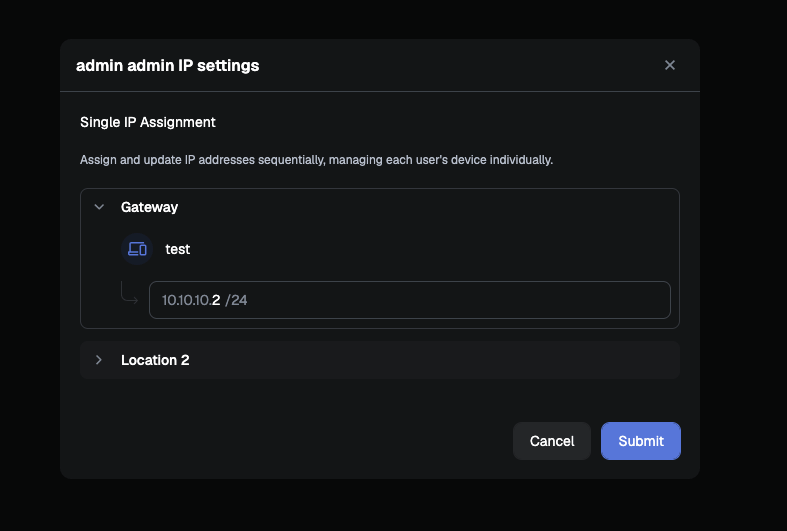The width and height of the screenshot is (787, 531).
Task: Click the test device icon
Action: click(137, 249)
